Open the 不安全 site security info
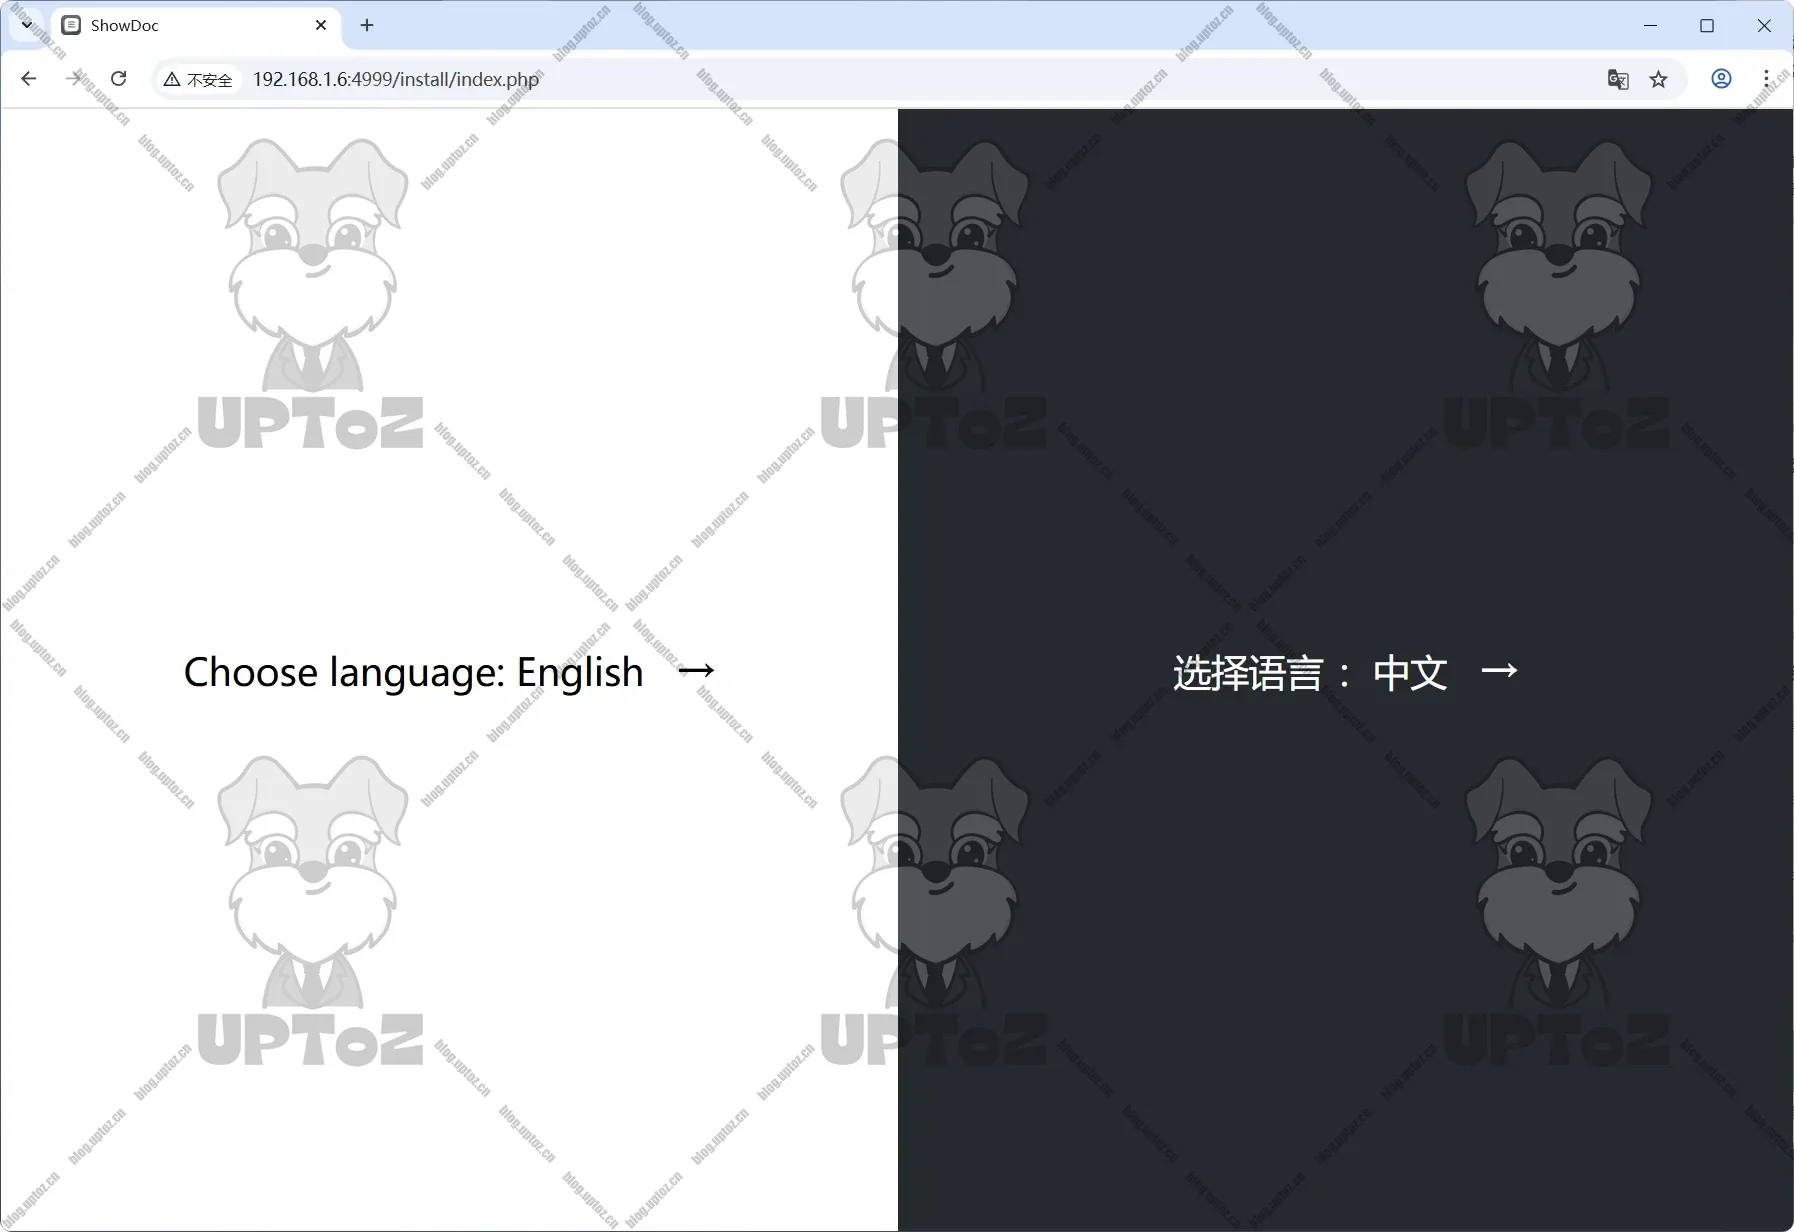This screenshot has height=1232, width=1794. (198, 79)
